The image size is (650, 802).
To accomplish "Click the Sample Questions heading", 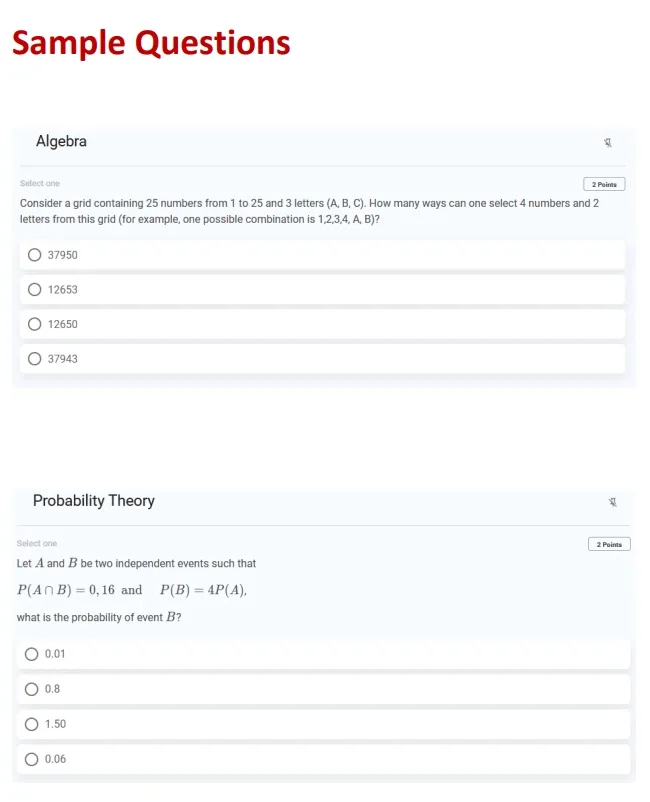I will tap(151, 43).
